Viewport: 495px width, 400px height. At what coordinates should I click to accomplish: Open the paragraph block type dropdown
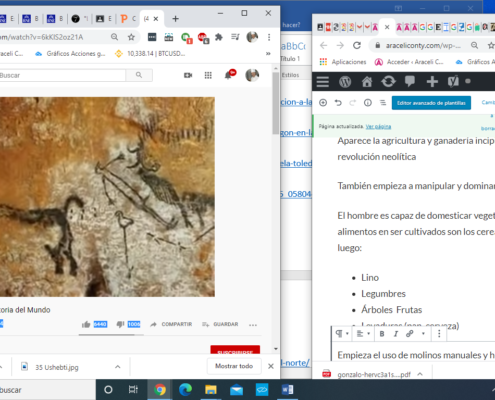(342, 334)
